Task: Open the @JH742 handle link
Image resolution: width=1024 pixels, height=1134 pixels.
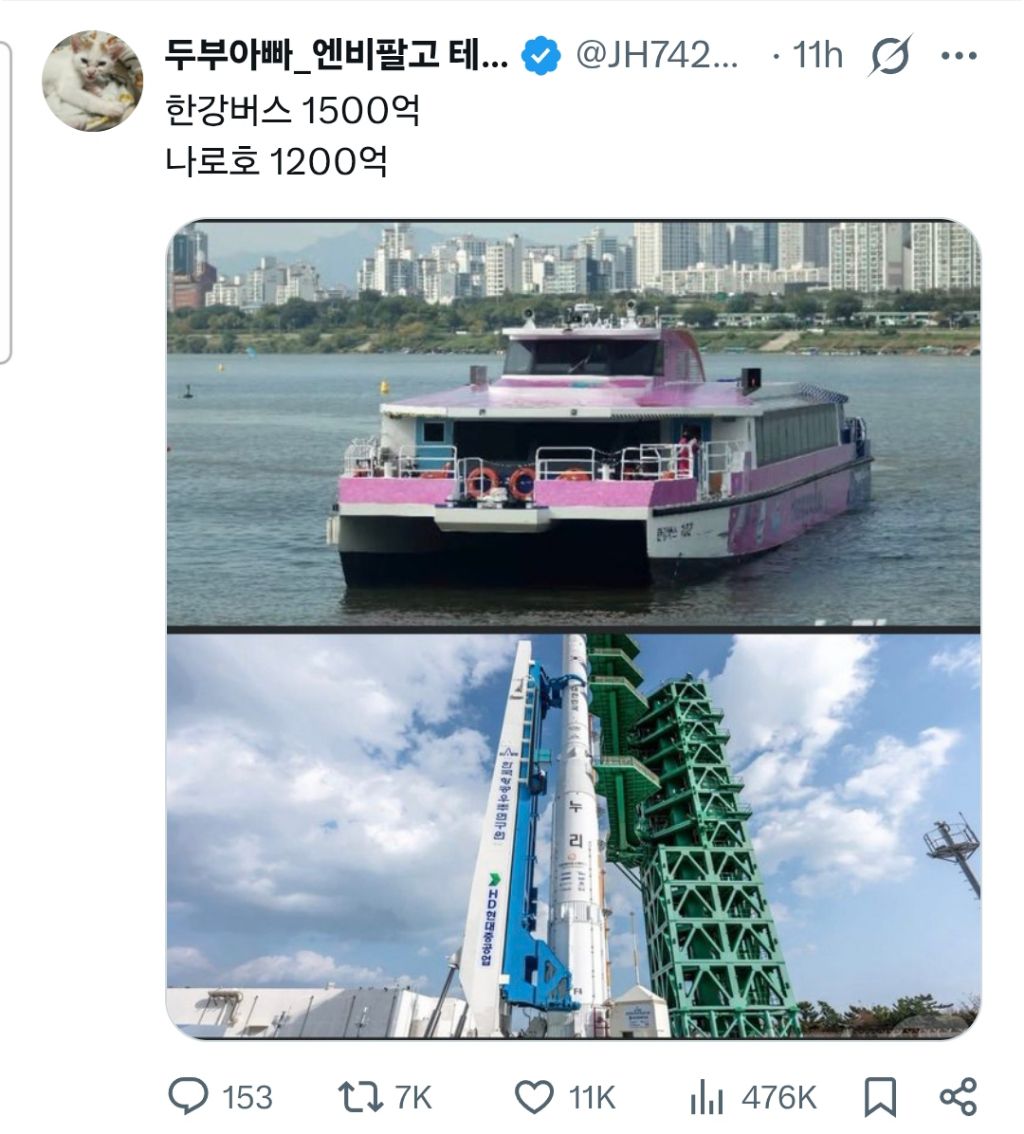Action: click(x=657, y=55)
